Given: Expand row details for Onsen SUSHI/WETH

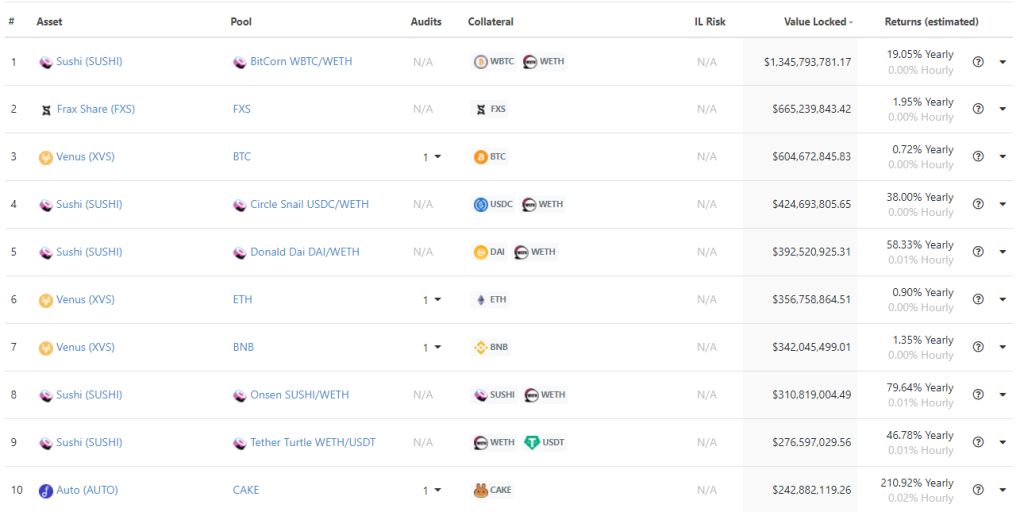Looking at the screenshot, I should tap(1003, 395).
